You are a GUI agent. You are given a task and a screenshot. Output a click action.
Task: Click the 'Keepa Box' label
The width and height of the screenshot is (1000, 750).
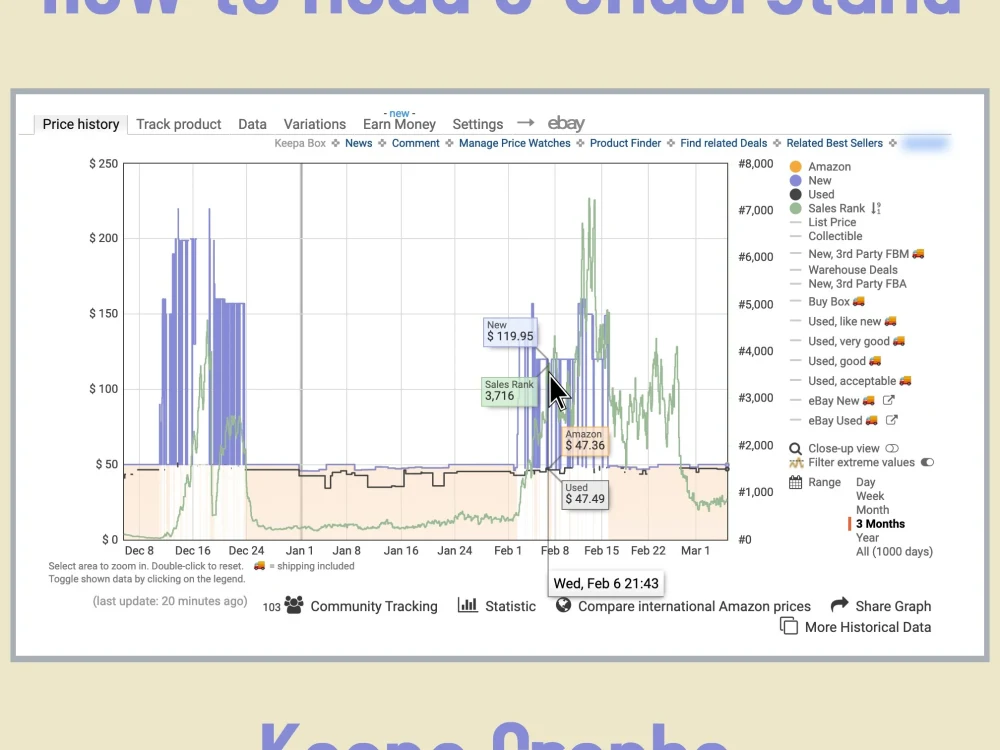pyautogui.click(x=300, y=143)
